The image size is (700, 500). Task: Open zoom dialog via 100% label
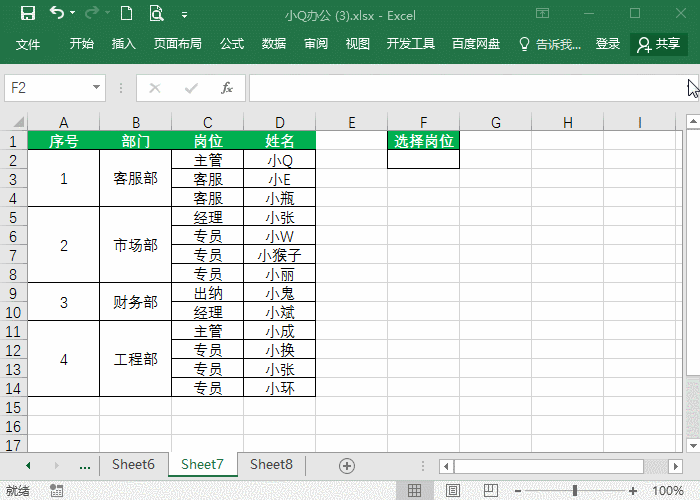pos(668,491)
